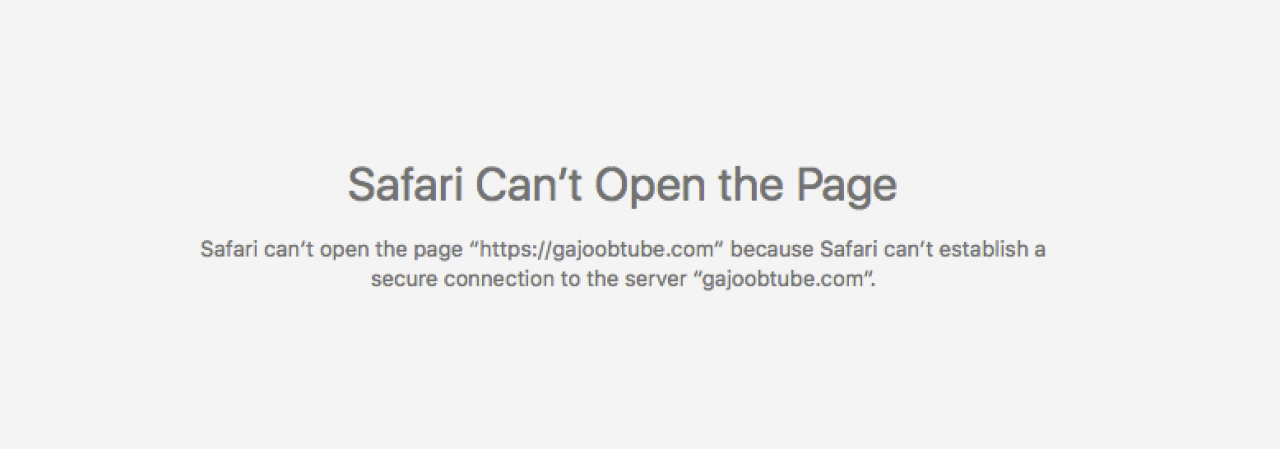The image size is (1280, 449).
Task: Click the word "Can't" in the large heading
Action: tap(529, 186)
